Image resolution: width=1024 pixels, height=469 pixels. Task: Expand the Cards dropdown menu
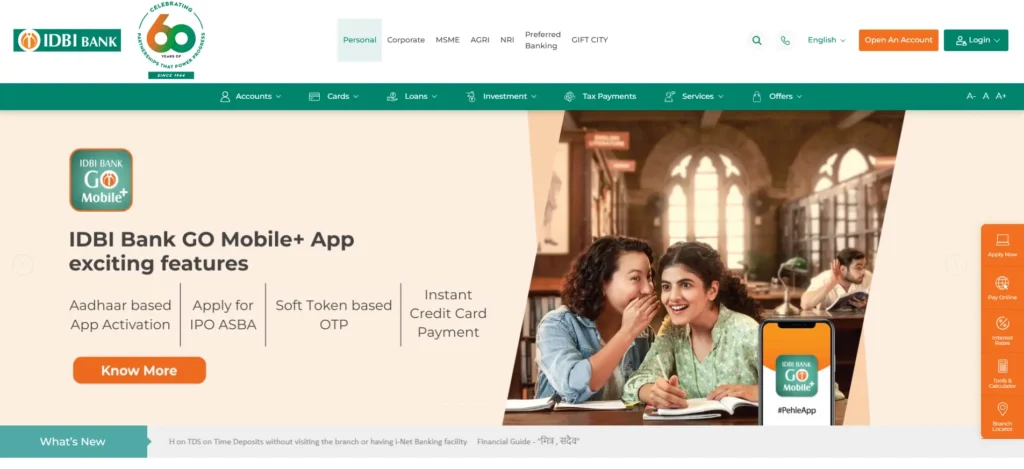click(x=334, y=96)
